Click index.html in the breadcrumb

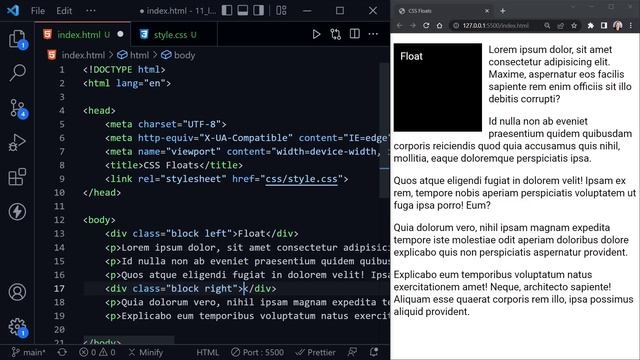(83, 55)
